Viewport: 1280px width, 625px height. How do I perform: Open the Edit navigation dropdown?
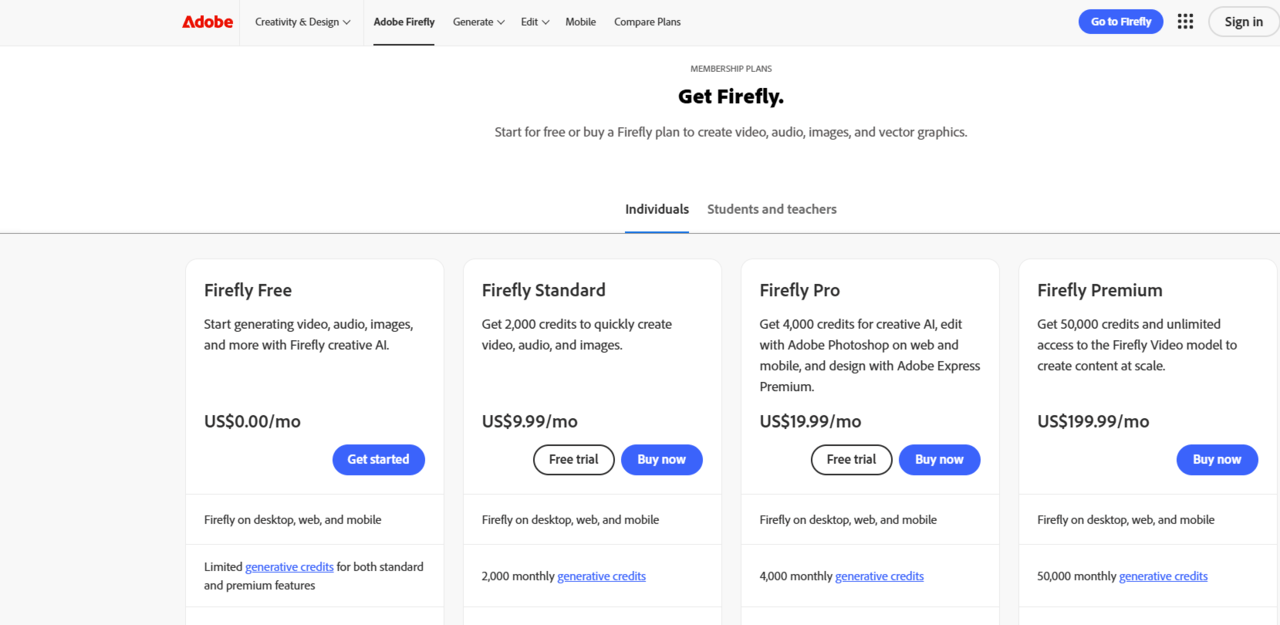coord(535,22)
